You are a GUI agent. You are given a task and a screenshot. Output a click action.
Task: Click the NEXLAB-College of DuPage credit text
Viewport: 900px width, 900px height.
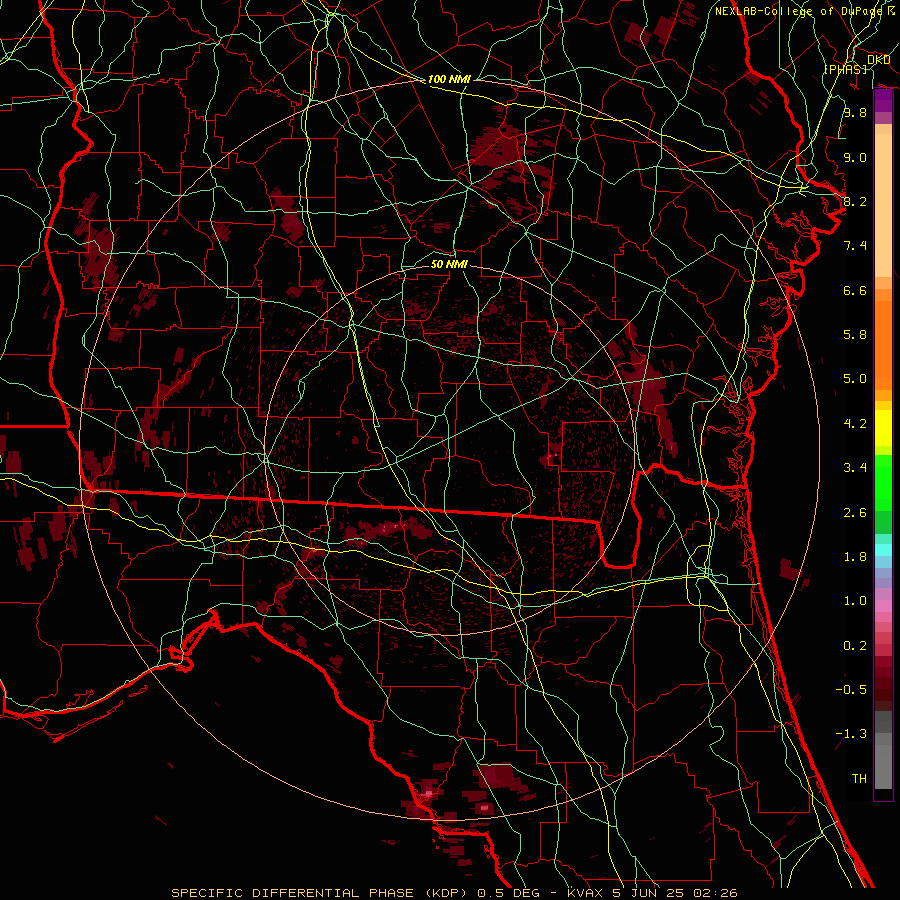(800, 11)
